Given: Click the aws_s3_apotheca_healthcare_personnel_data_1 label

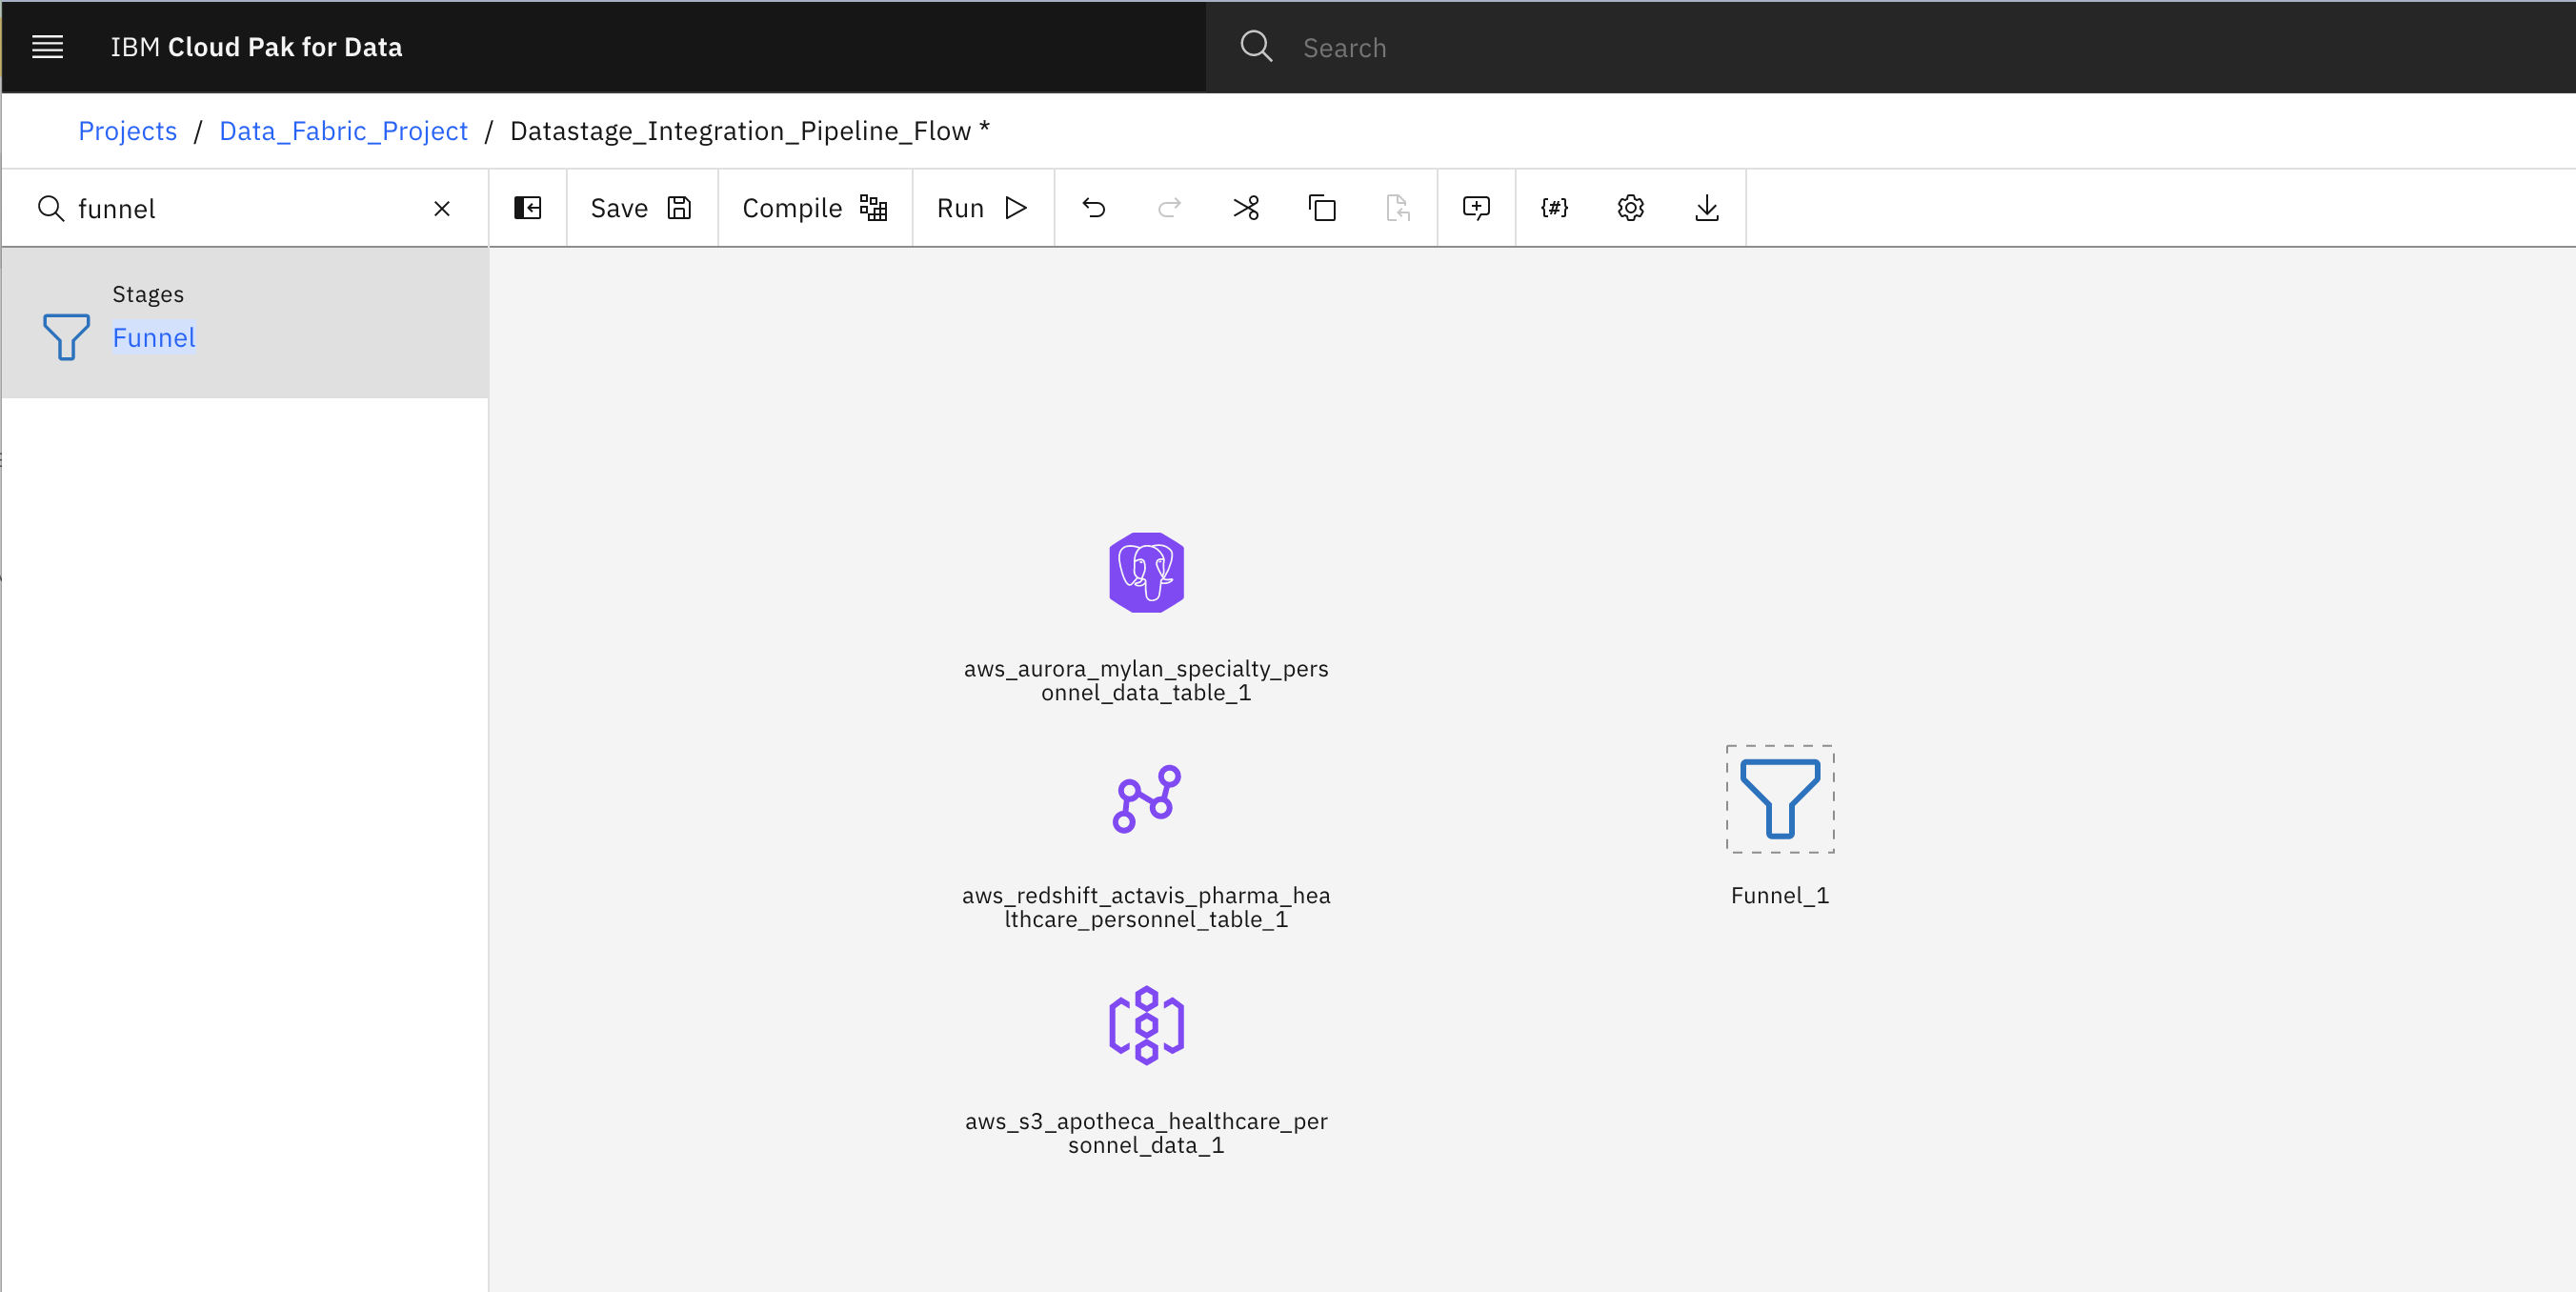Looking at the screenshot, I should tap(1146, 1133).
